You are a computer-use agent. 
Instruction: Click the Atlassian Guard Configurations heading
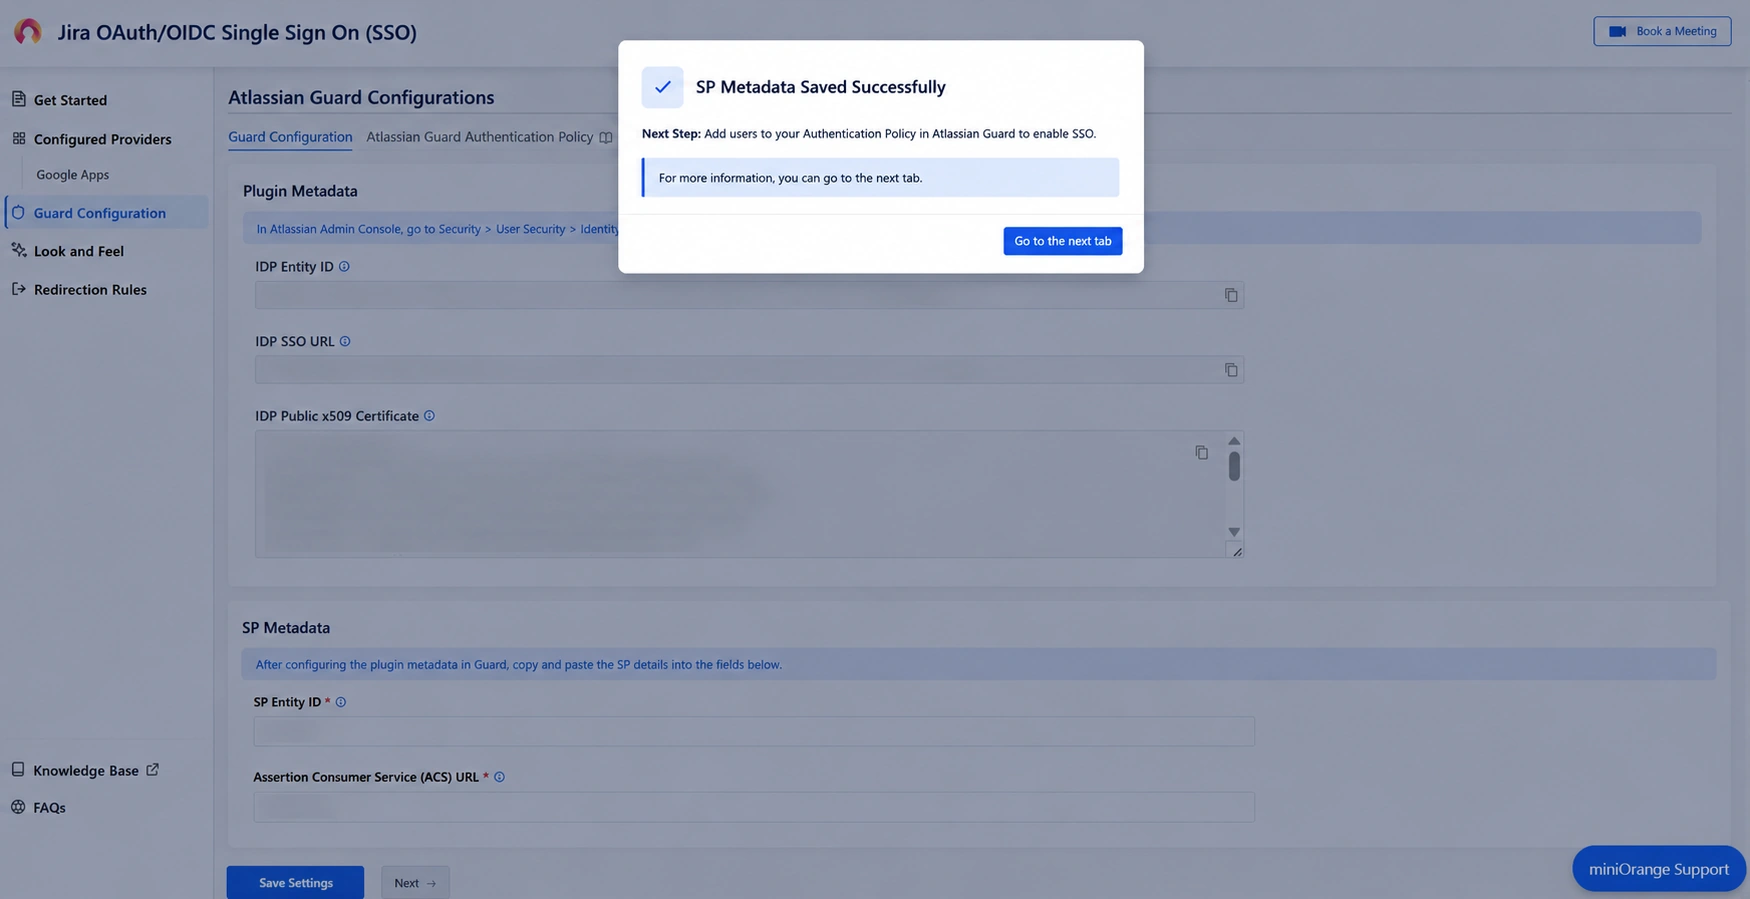click(361, 97)
